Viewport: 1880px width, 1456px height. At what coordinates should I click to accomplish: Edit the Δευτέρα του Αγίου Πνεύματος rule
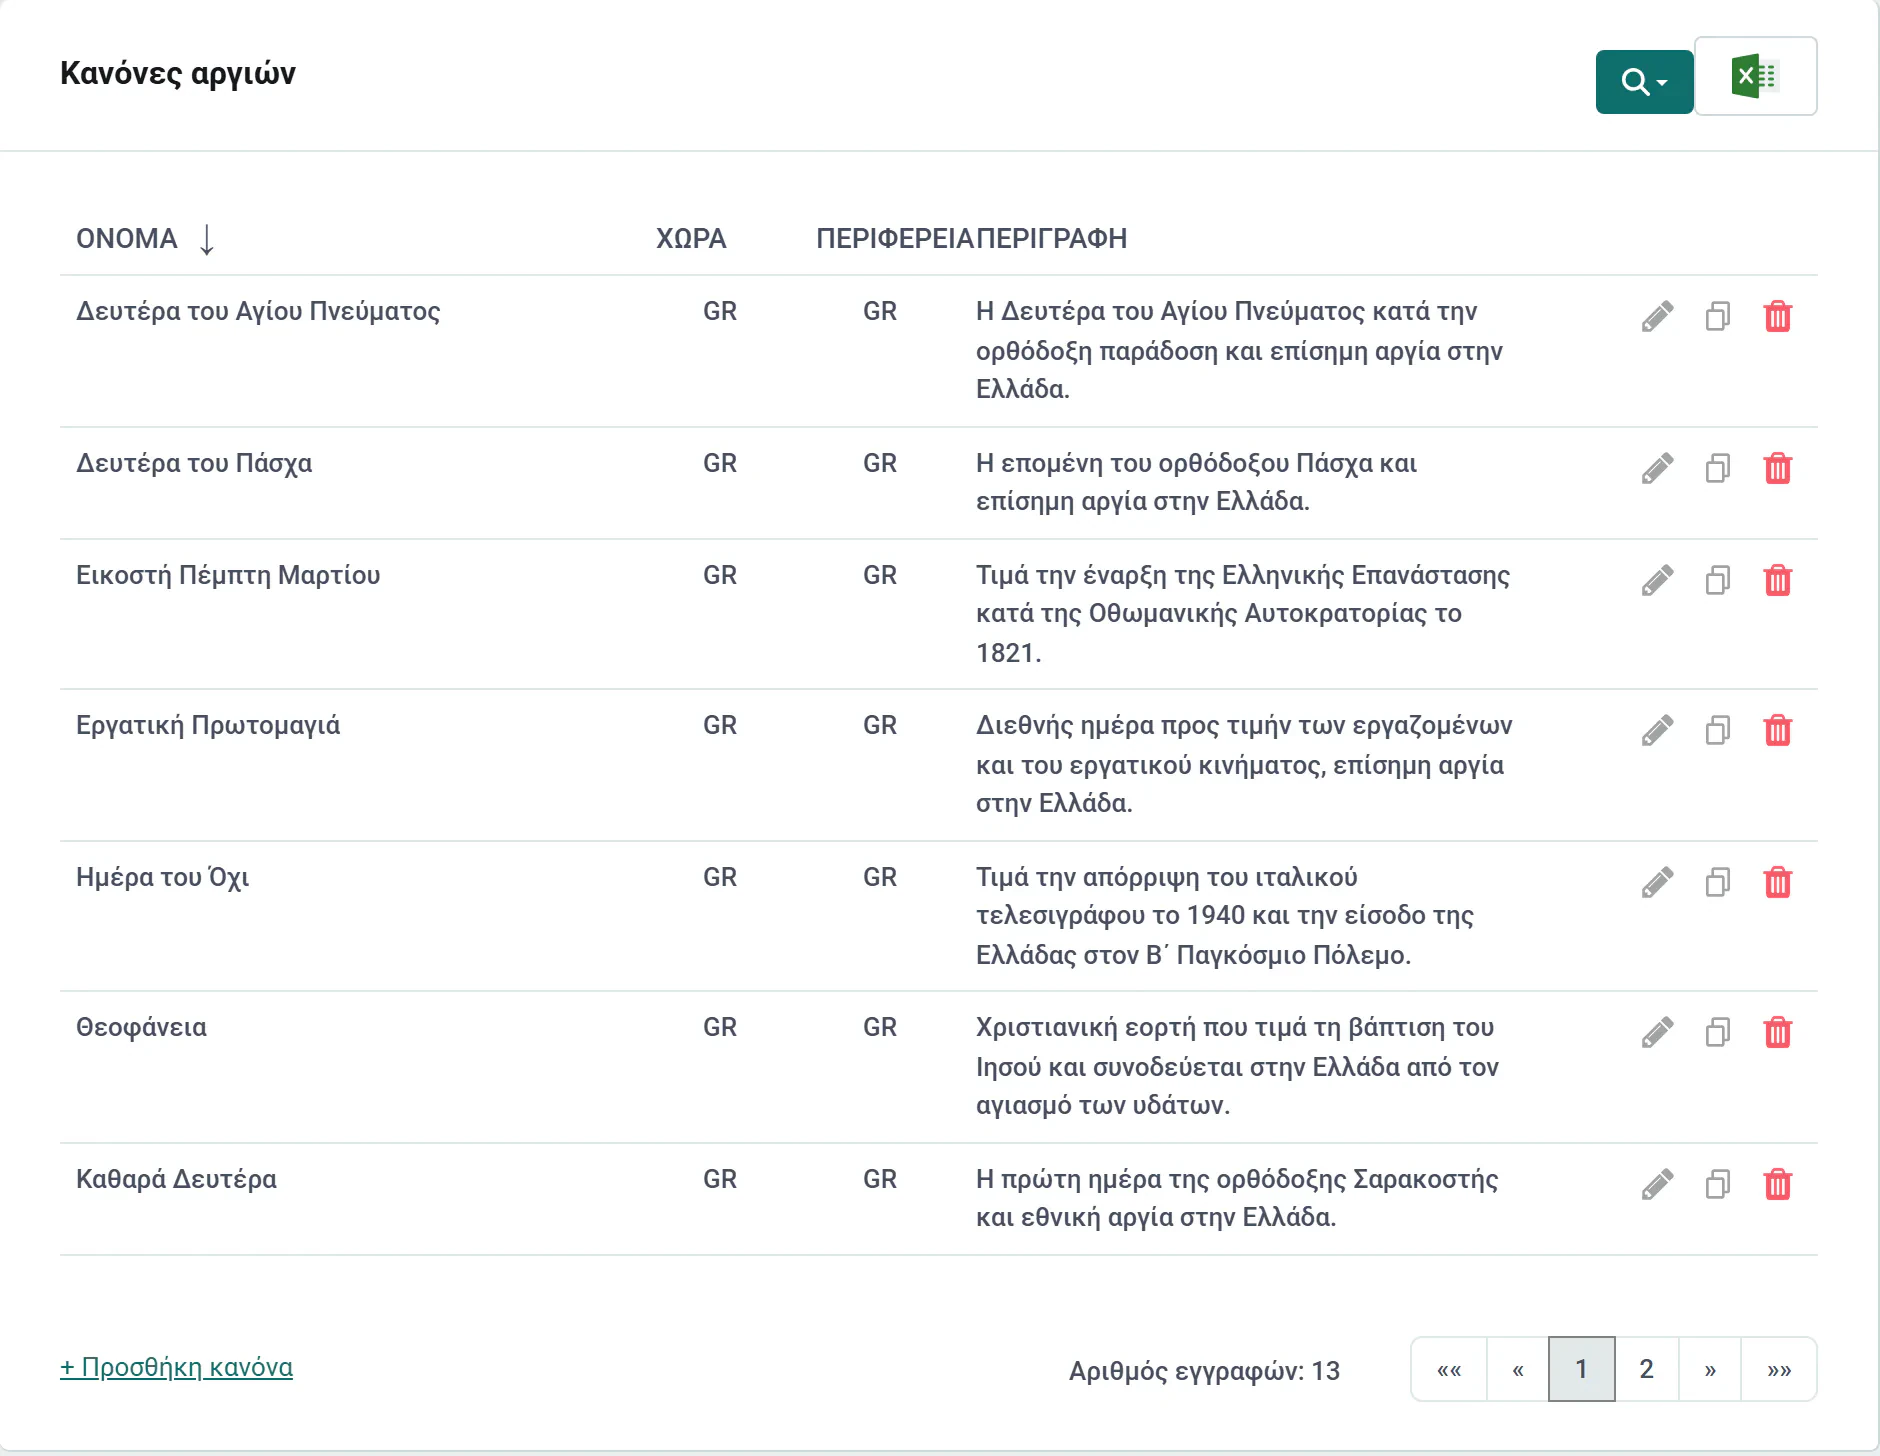point(1657,317)
